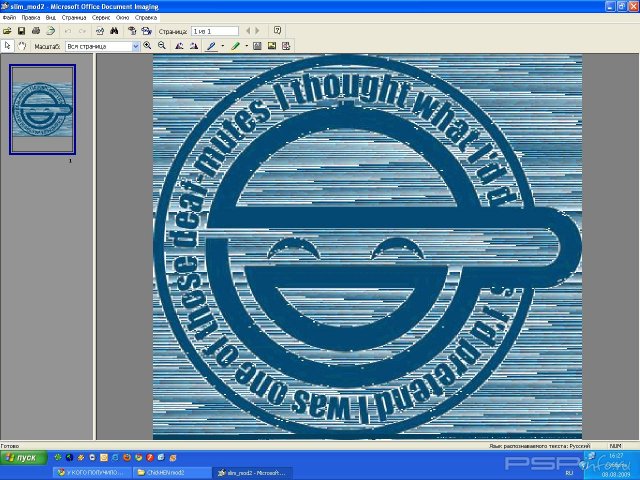
Task: Click the Print icon
Action: click(36, 31)
